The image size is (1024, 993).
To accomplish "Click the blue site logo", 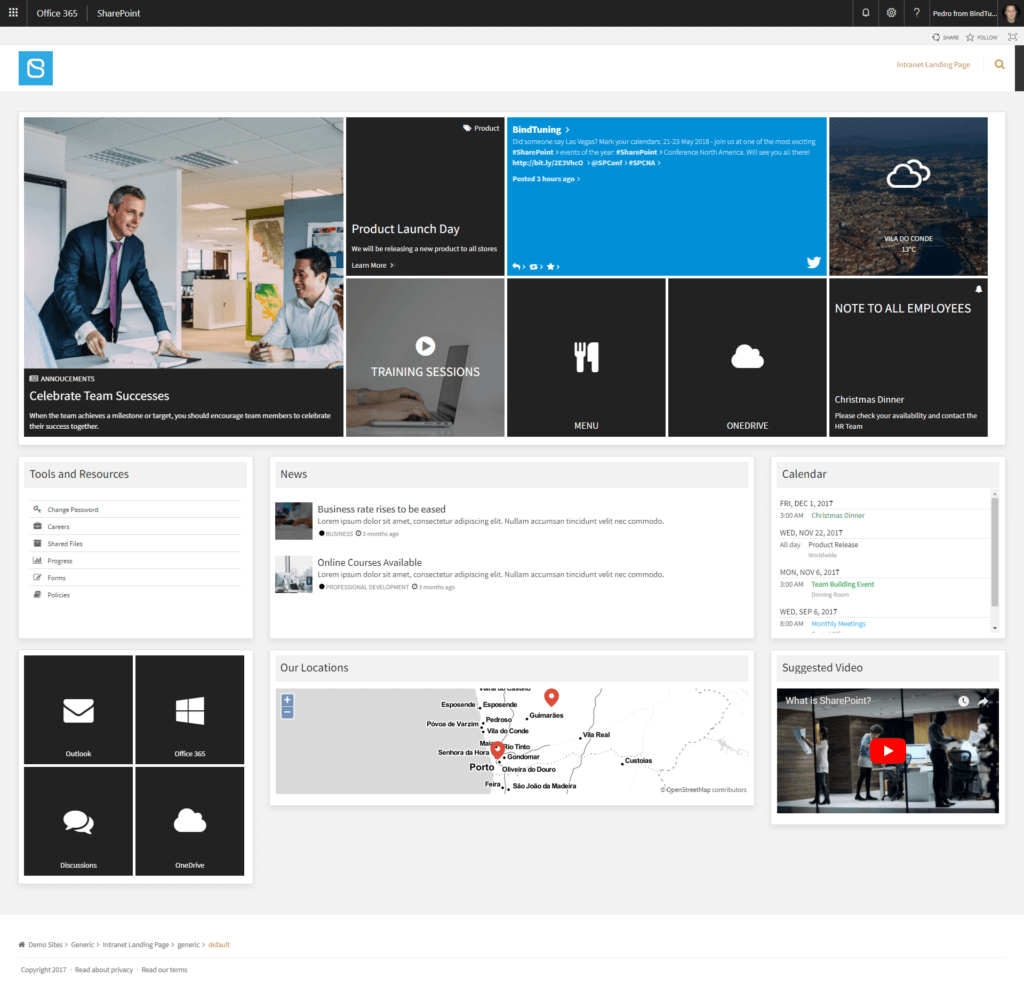I will (x=36, y=68).
